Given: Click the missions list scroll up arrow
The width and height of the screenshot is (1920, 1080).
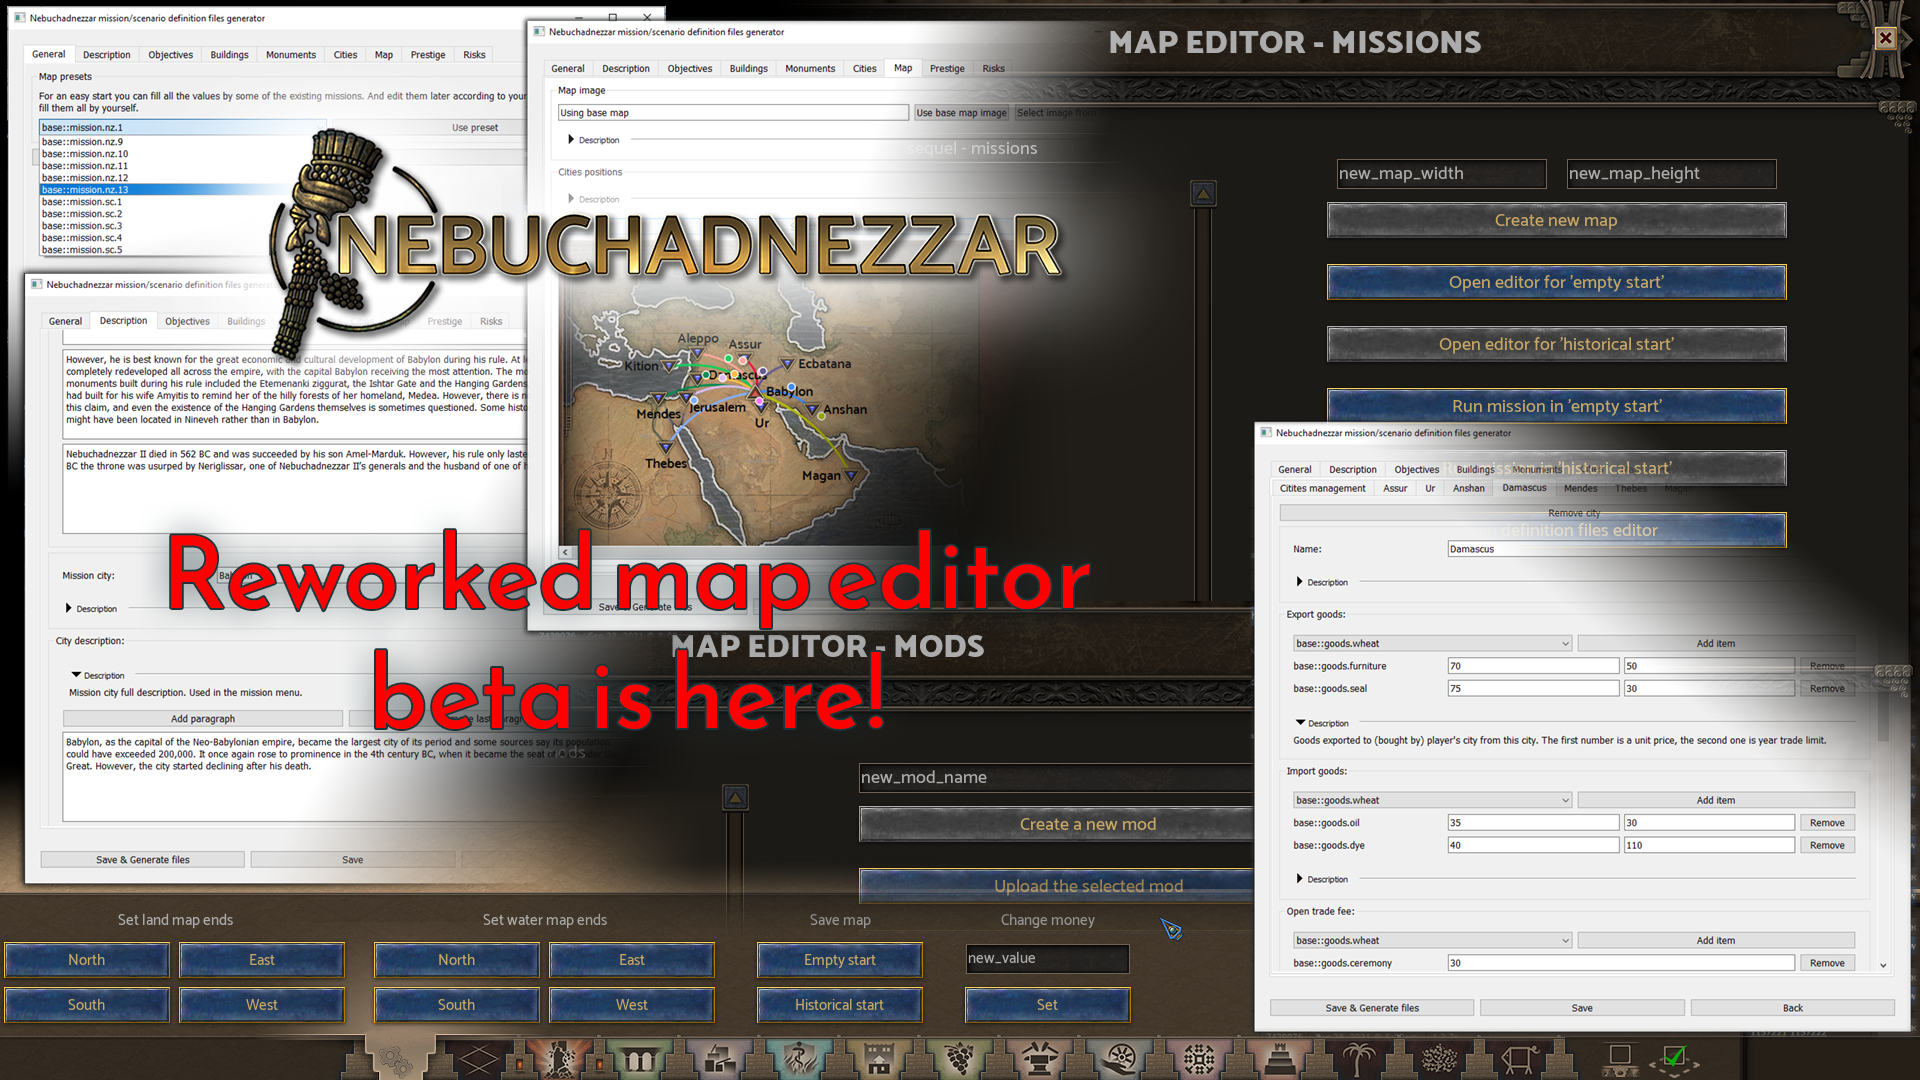Looking at the screenshot, I should click(x=1203, y=193).
